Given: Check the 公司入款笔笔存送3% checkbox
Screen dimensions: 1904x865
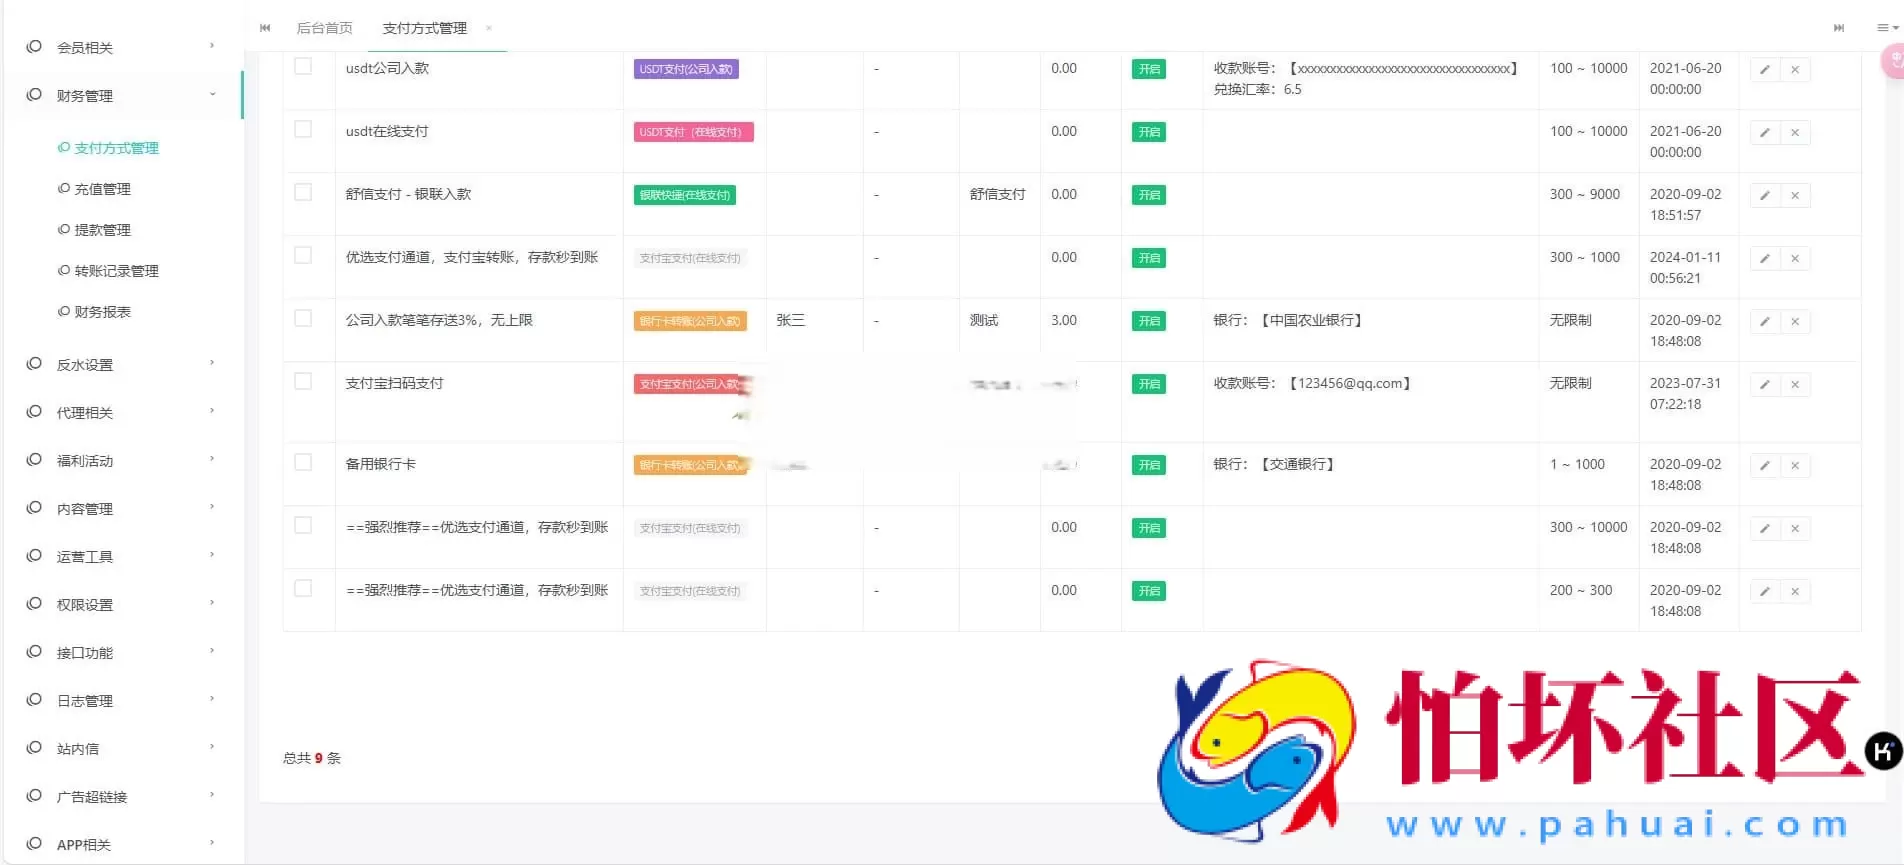Looking at the screenshot, I should pyautogui.click(x=303, y=318).
